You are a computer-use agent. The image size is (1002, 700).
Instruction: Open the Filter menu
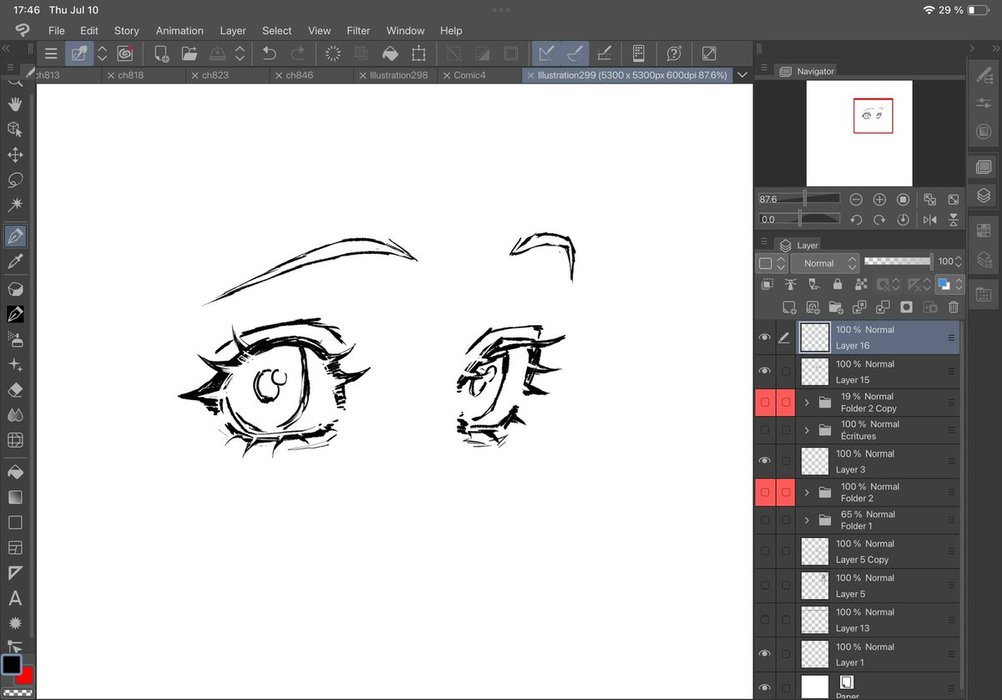tap(358, 31)
